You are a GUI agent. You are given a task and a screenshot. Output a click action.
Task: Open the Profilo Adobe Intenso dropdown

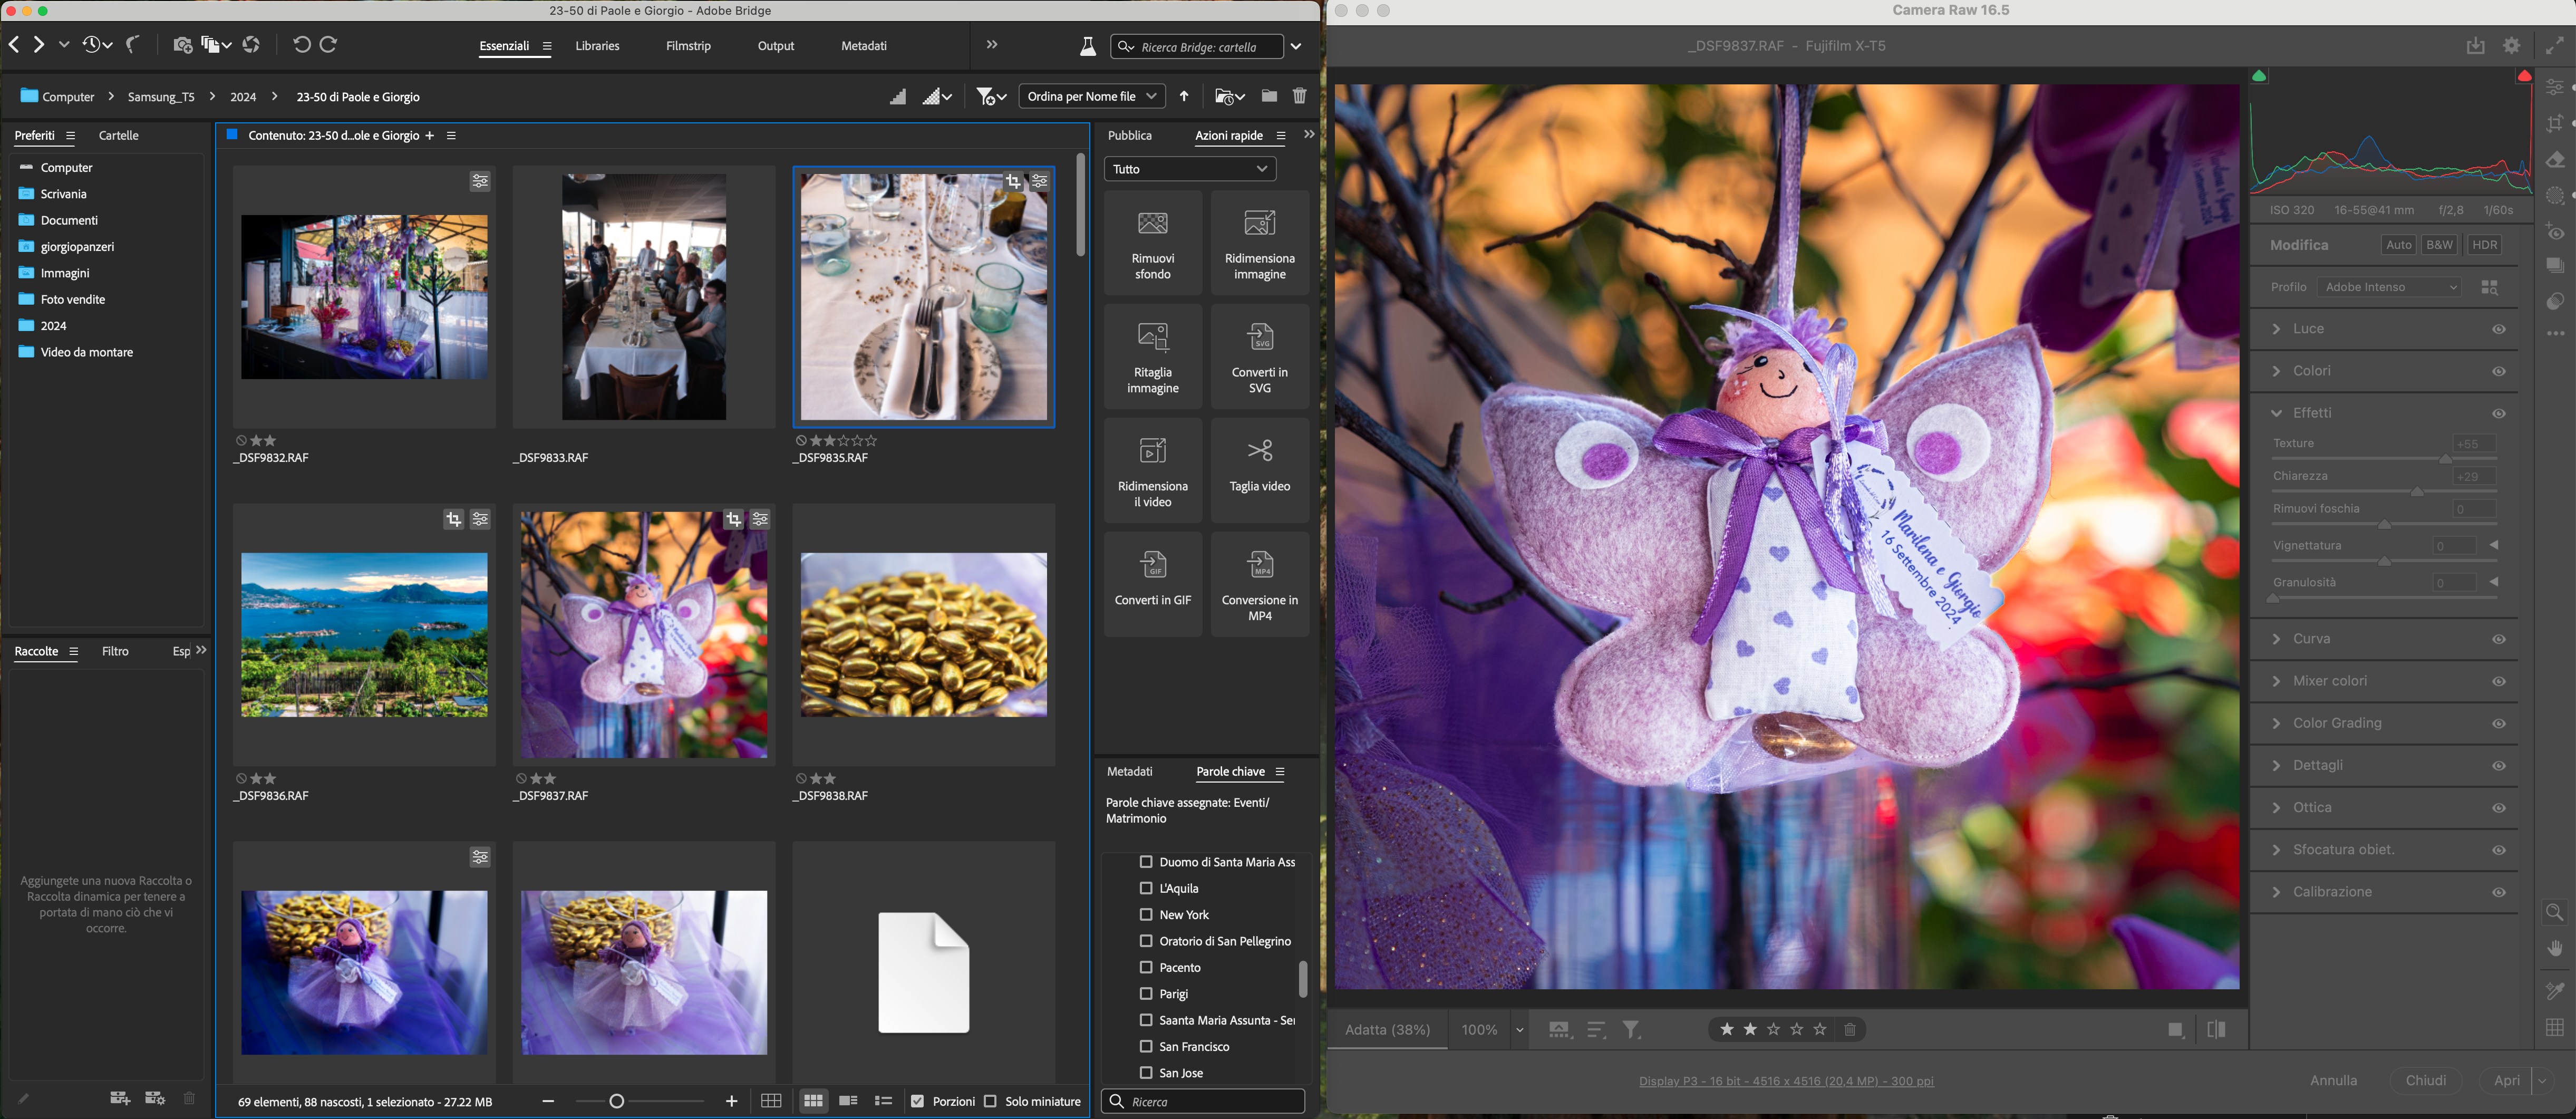(2388, 287)
